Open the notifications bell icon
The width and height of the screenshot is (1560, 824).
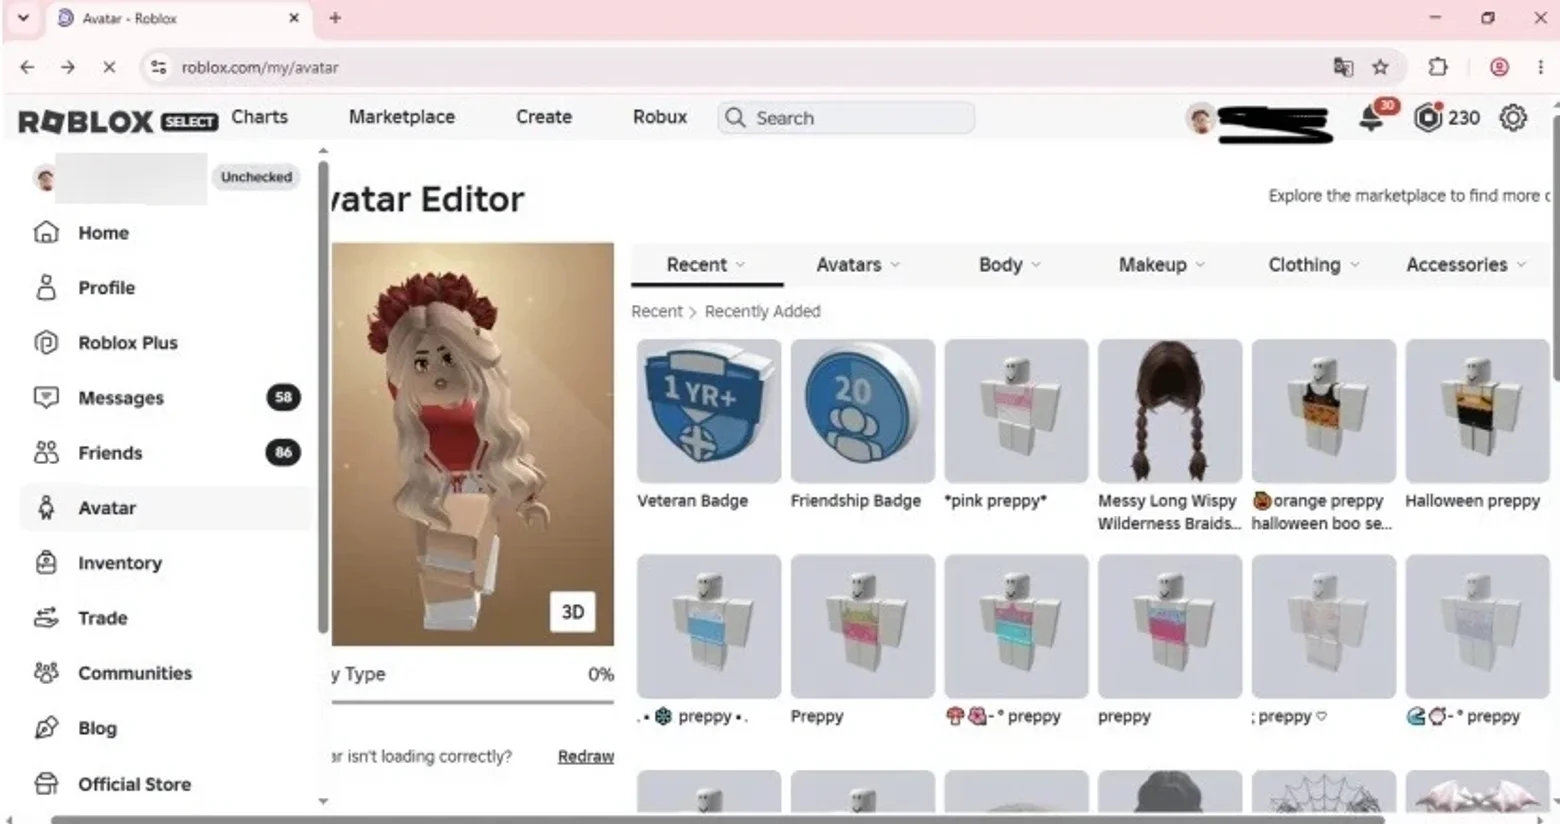1372,118
